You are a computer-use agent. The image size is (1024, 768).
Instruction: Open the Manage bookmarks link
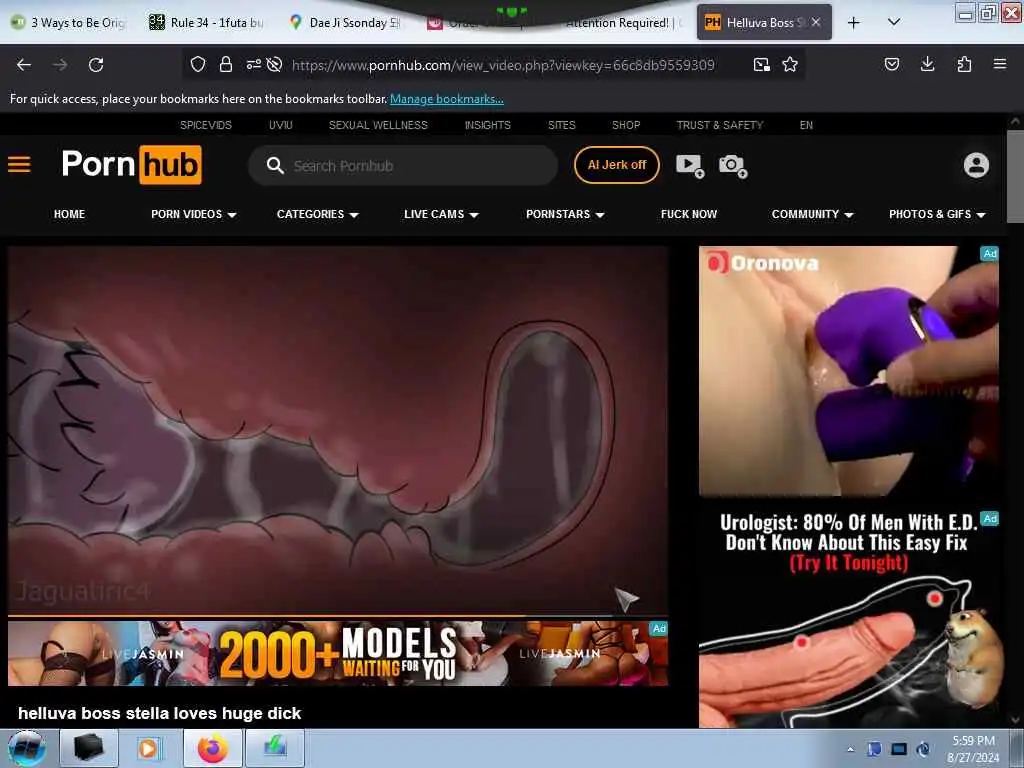(447, 99)
